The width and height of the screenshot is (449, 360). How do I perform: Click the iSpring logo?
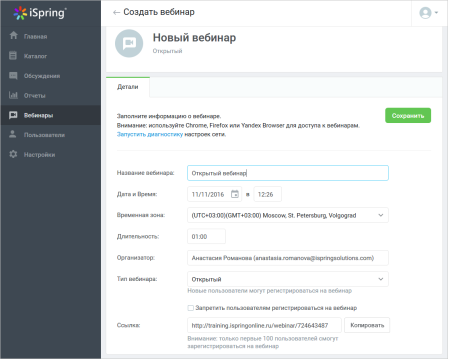click(40, 13)
